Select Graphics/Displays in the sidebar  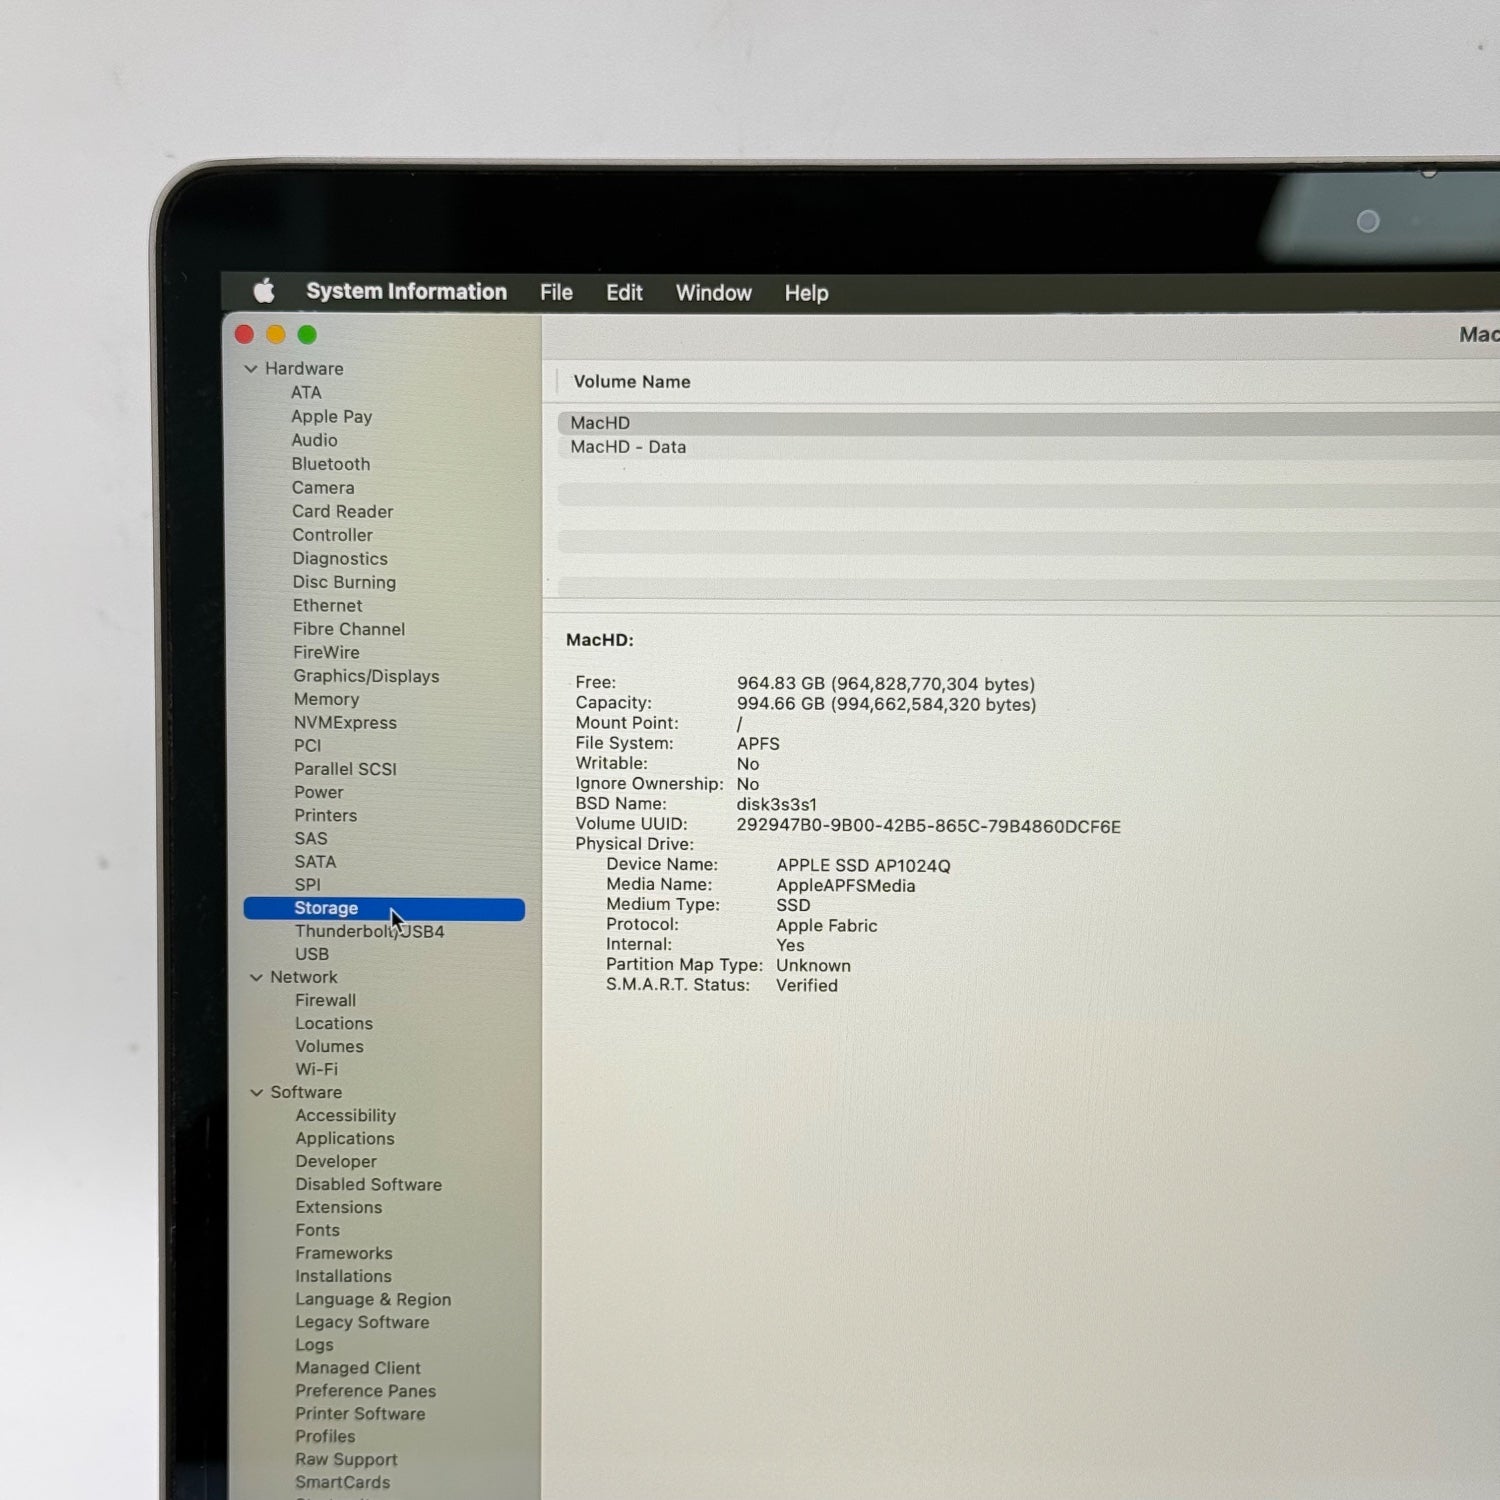366,676
